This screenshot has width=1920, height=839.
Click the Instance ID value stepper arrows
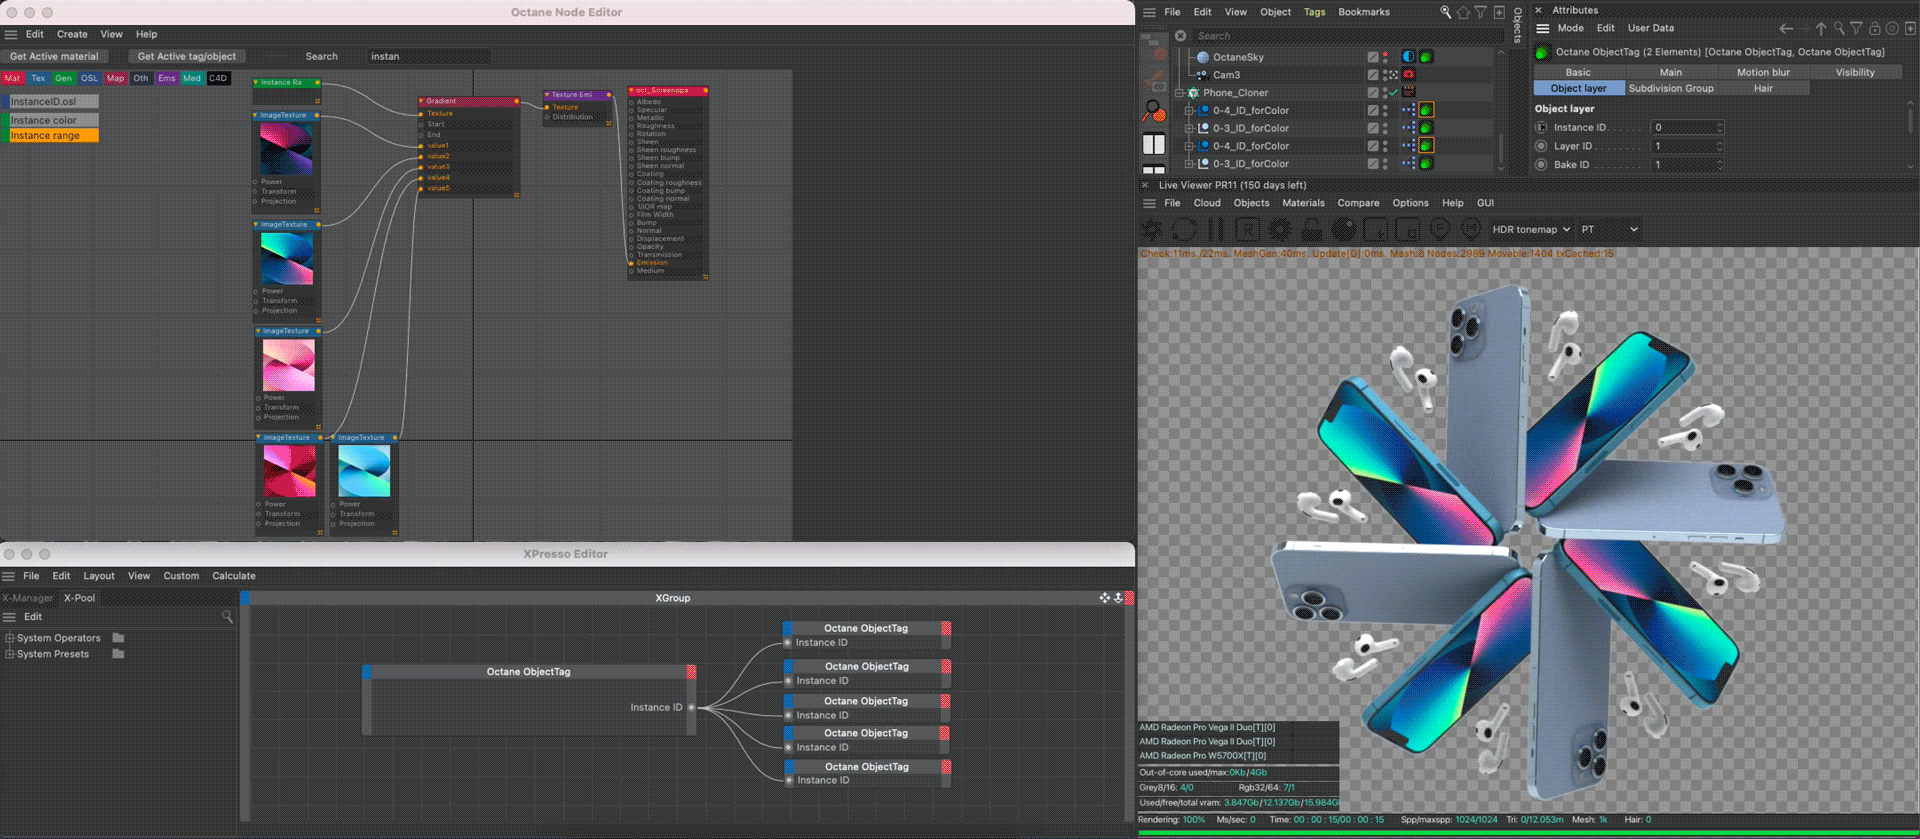1720,127
